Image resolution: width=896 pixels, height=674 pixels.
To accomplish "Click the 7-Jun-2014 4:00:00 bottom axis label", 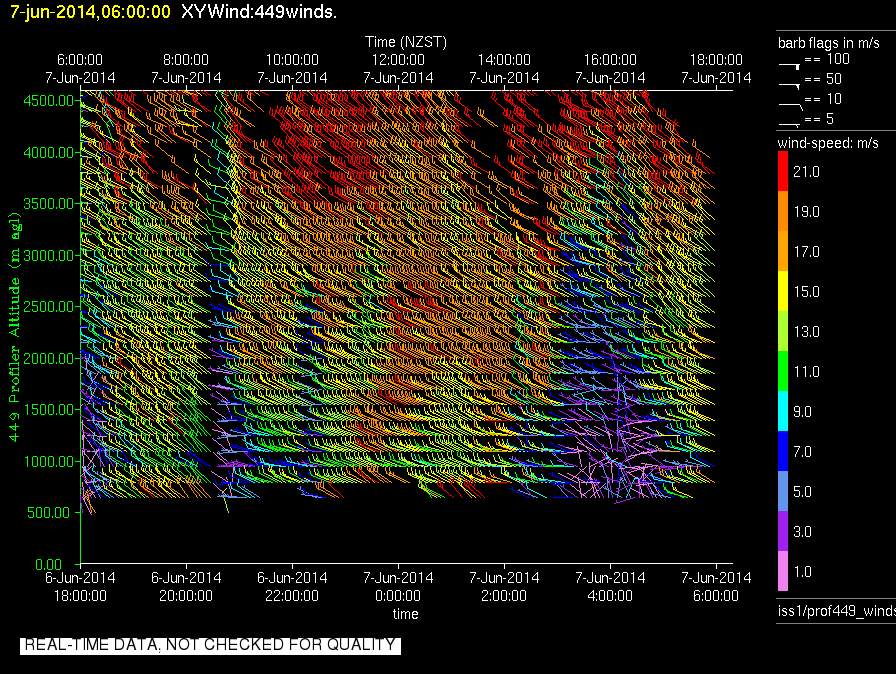I will [x=610, y=587].
